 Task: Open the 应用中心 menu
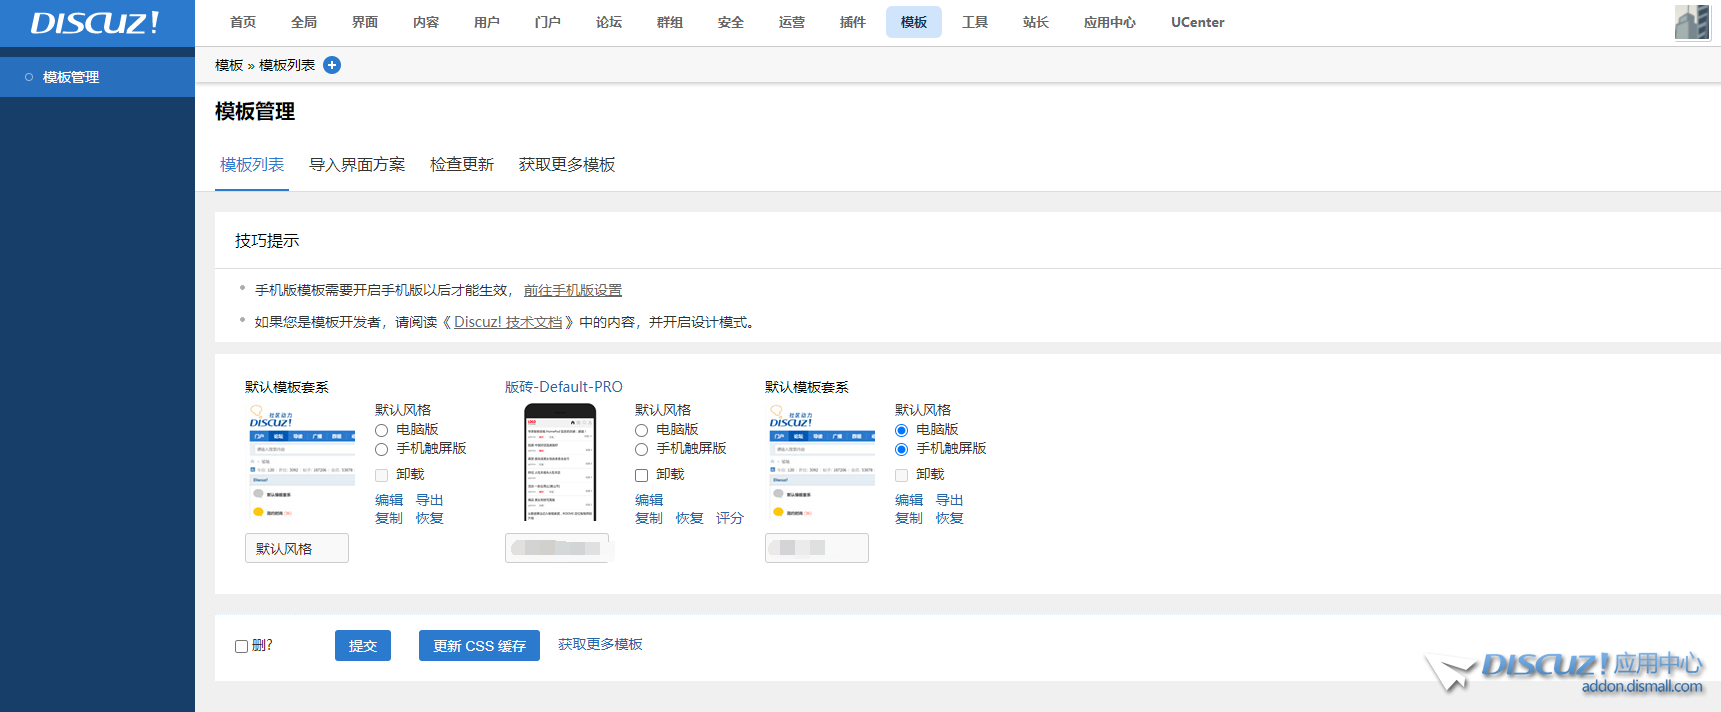pos(1110,22)
